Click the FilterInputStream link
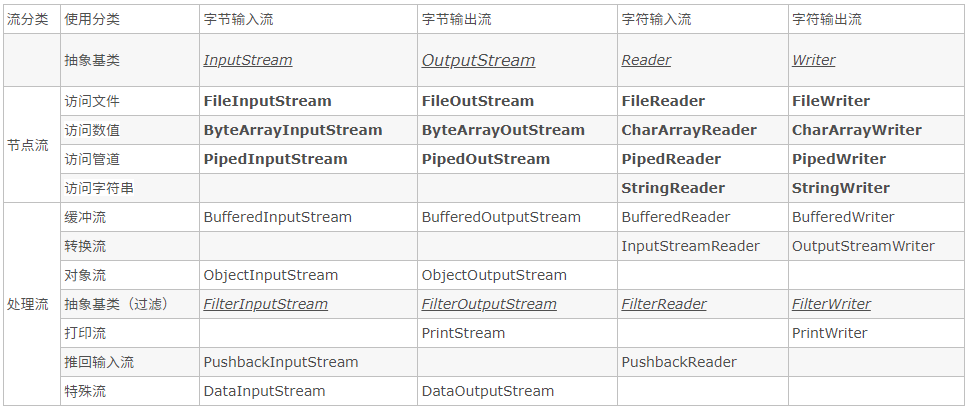The width and height of the screenshot is (974, 412). coord(265,304)
